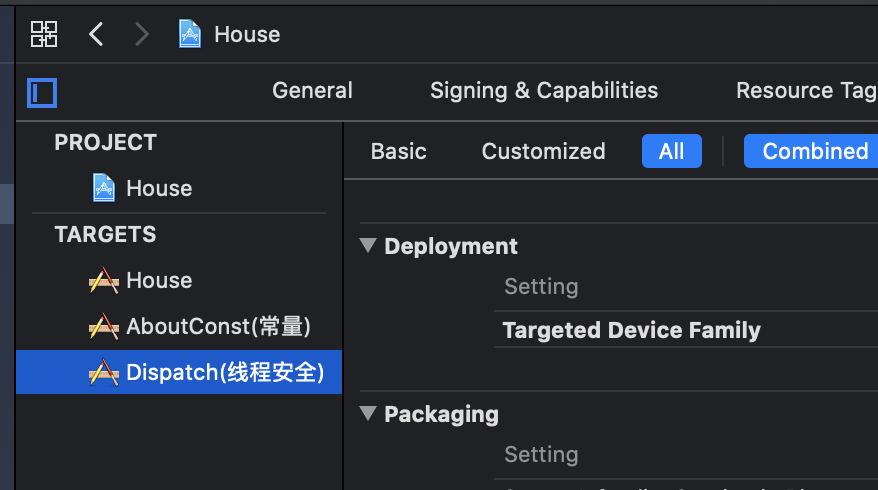Click the House project icon under PROJECT
Screen dimensions: 878x490
[104, 188]
